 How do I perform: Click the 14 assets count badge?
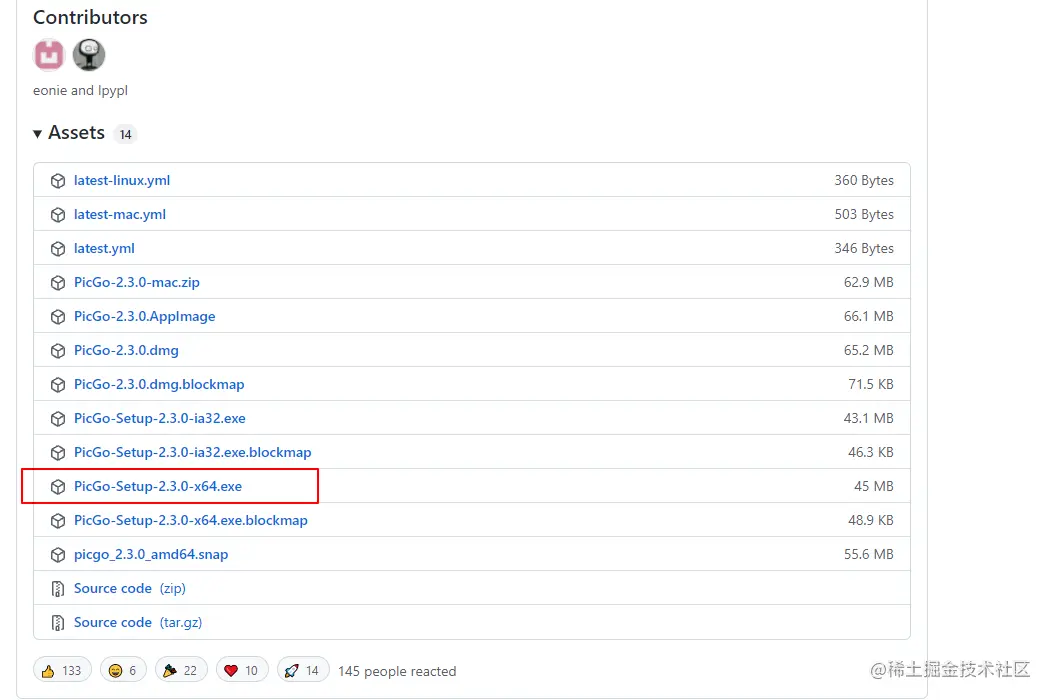(125, 134)
